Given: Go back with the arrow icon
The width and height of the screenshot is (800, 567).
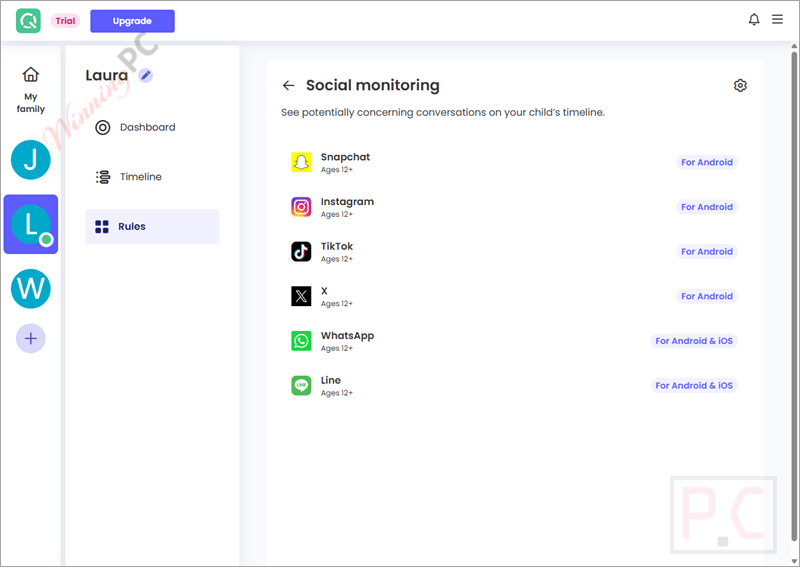Looking at the screenshot, I should click(288, 85).
